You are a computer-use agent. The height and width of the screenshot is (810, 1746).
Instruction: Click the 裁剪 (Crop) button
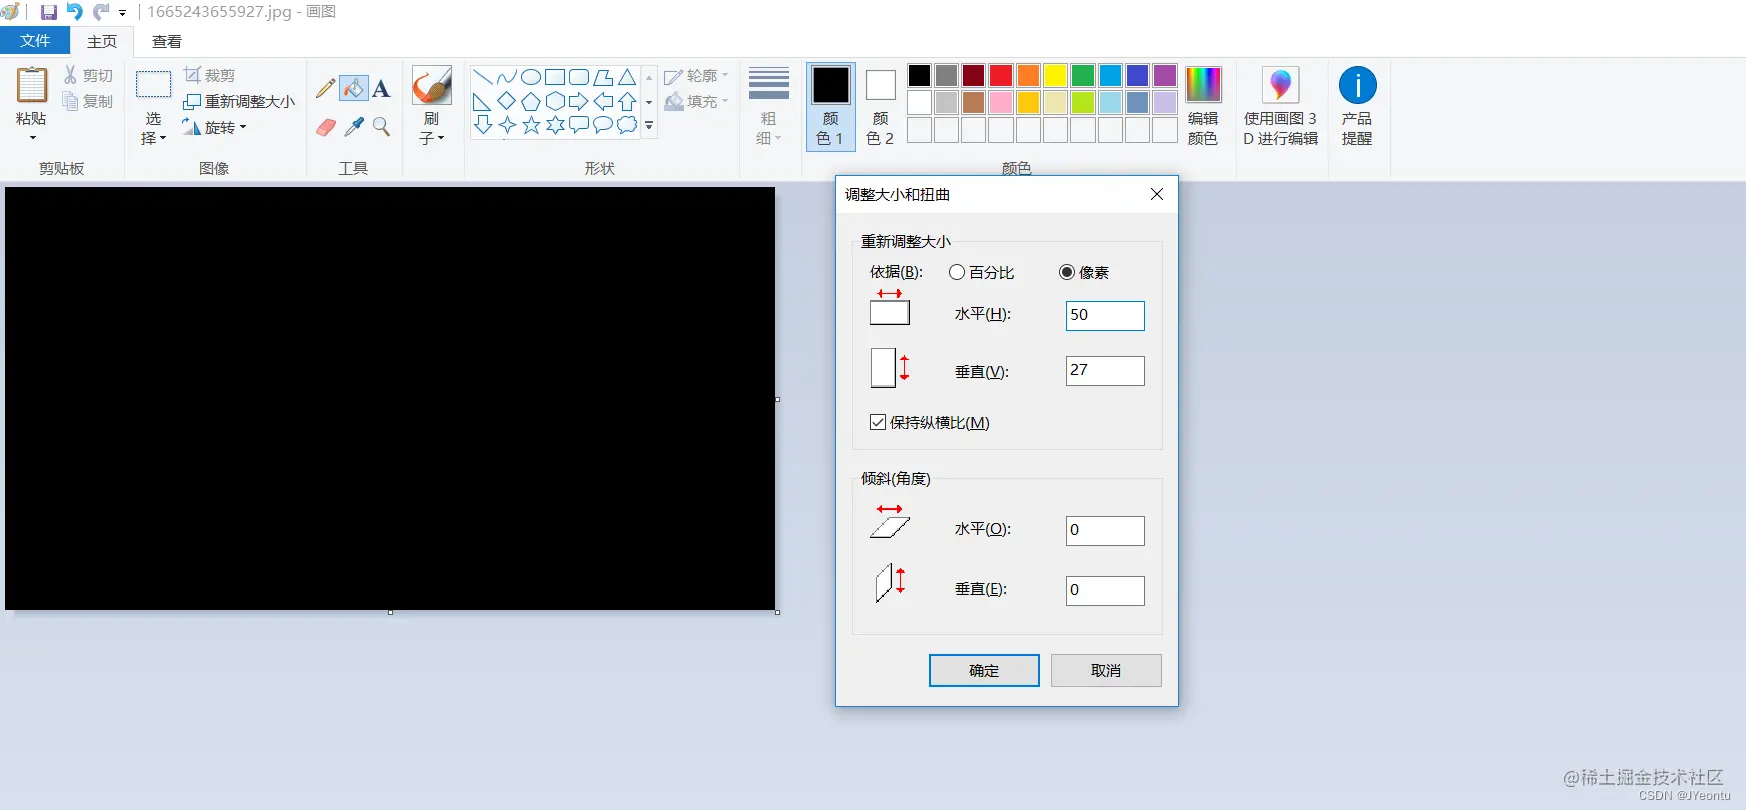pyautogui.click(x=210, y=75)
